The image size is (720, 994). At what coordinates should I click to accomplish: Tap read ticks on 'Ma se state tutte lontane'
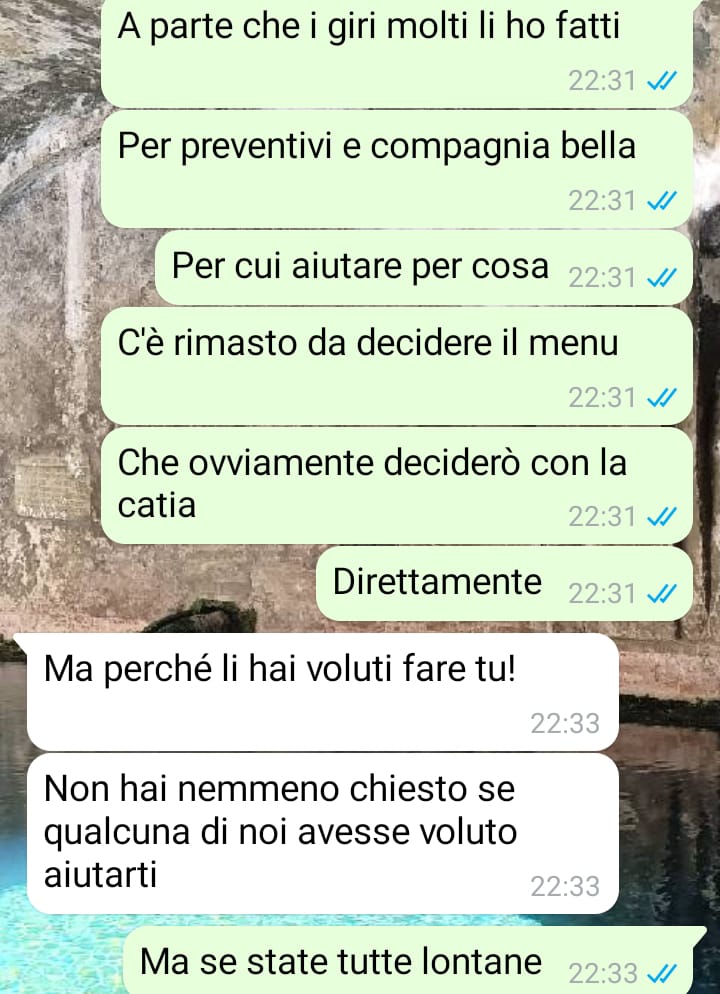(662, 973)
